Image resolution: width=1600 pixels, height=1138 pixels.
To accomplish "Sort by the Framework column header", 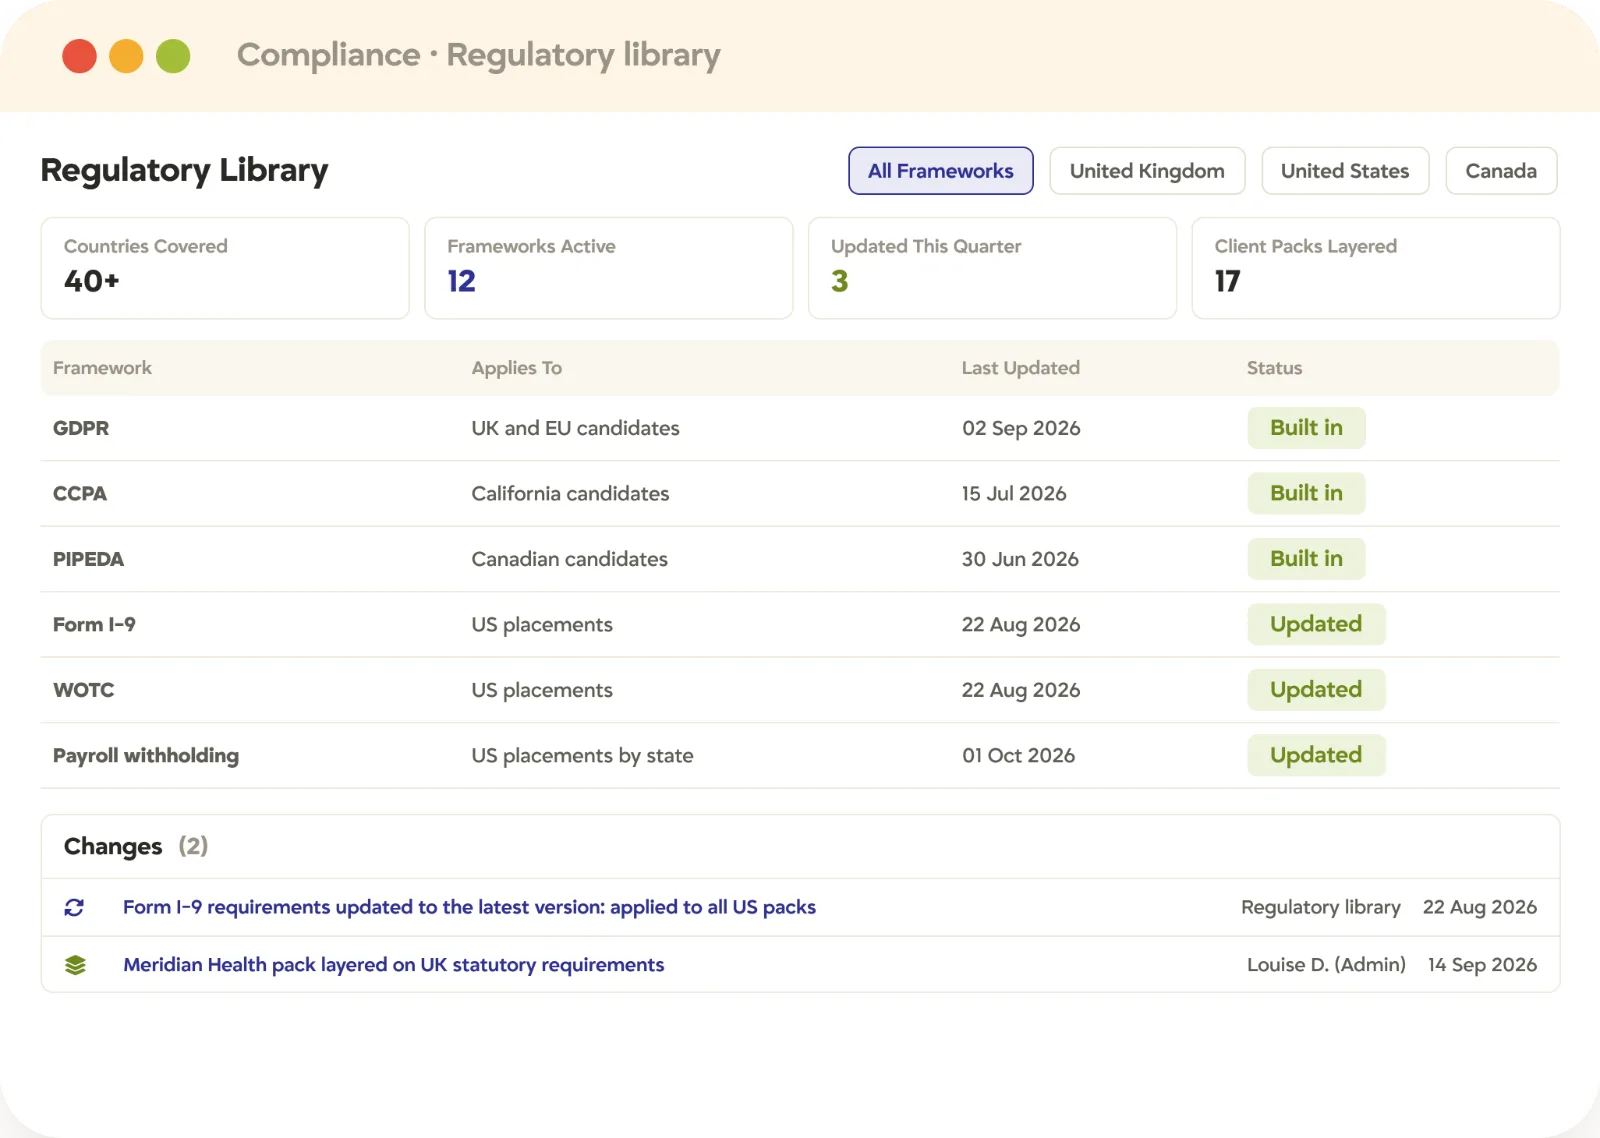I will [x=102, y=368].
